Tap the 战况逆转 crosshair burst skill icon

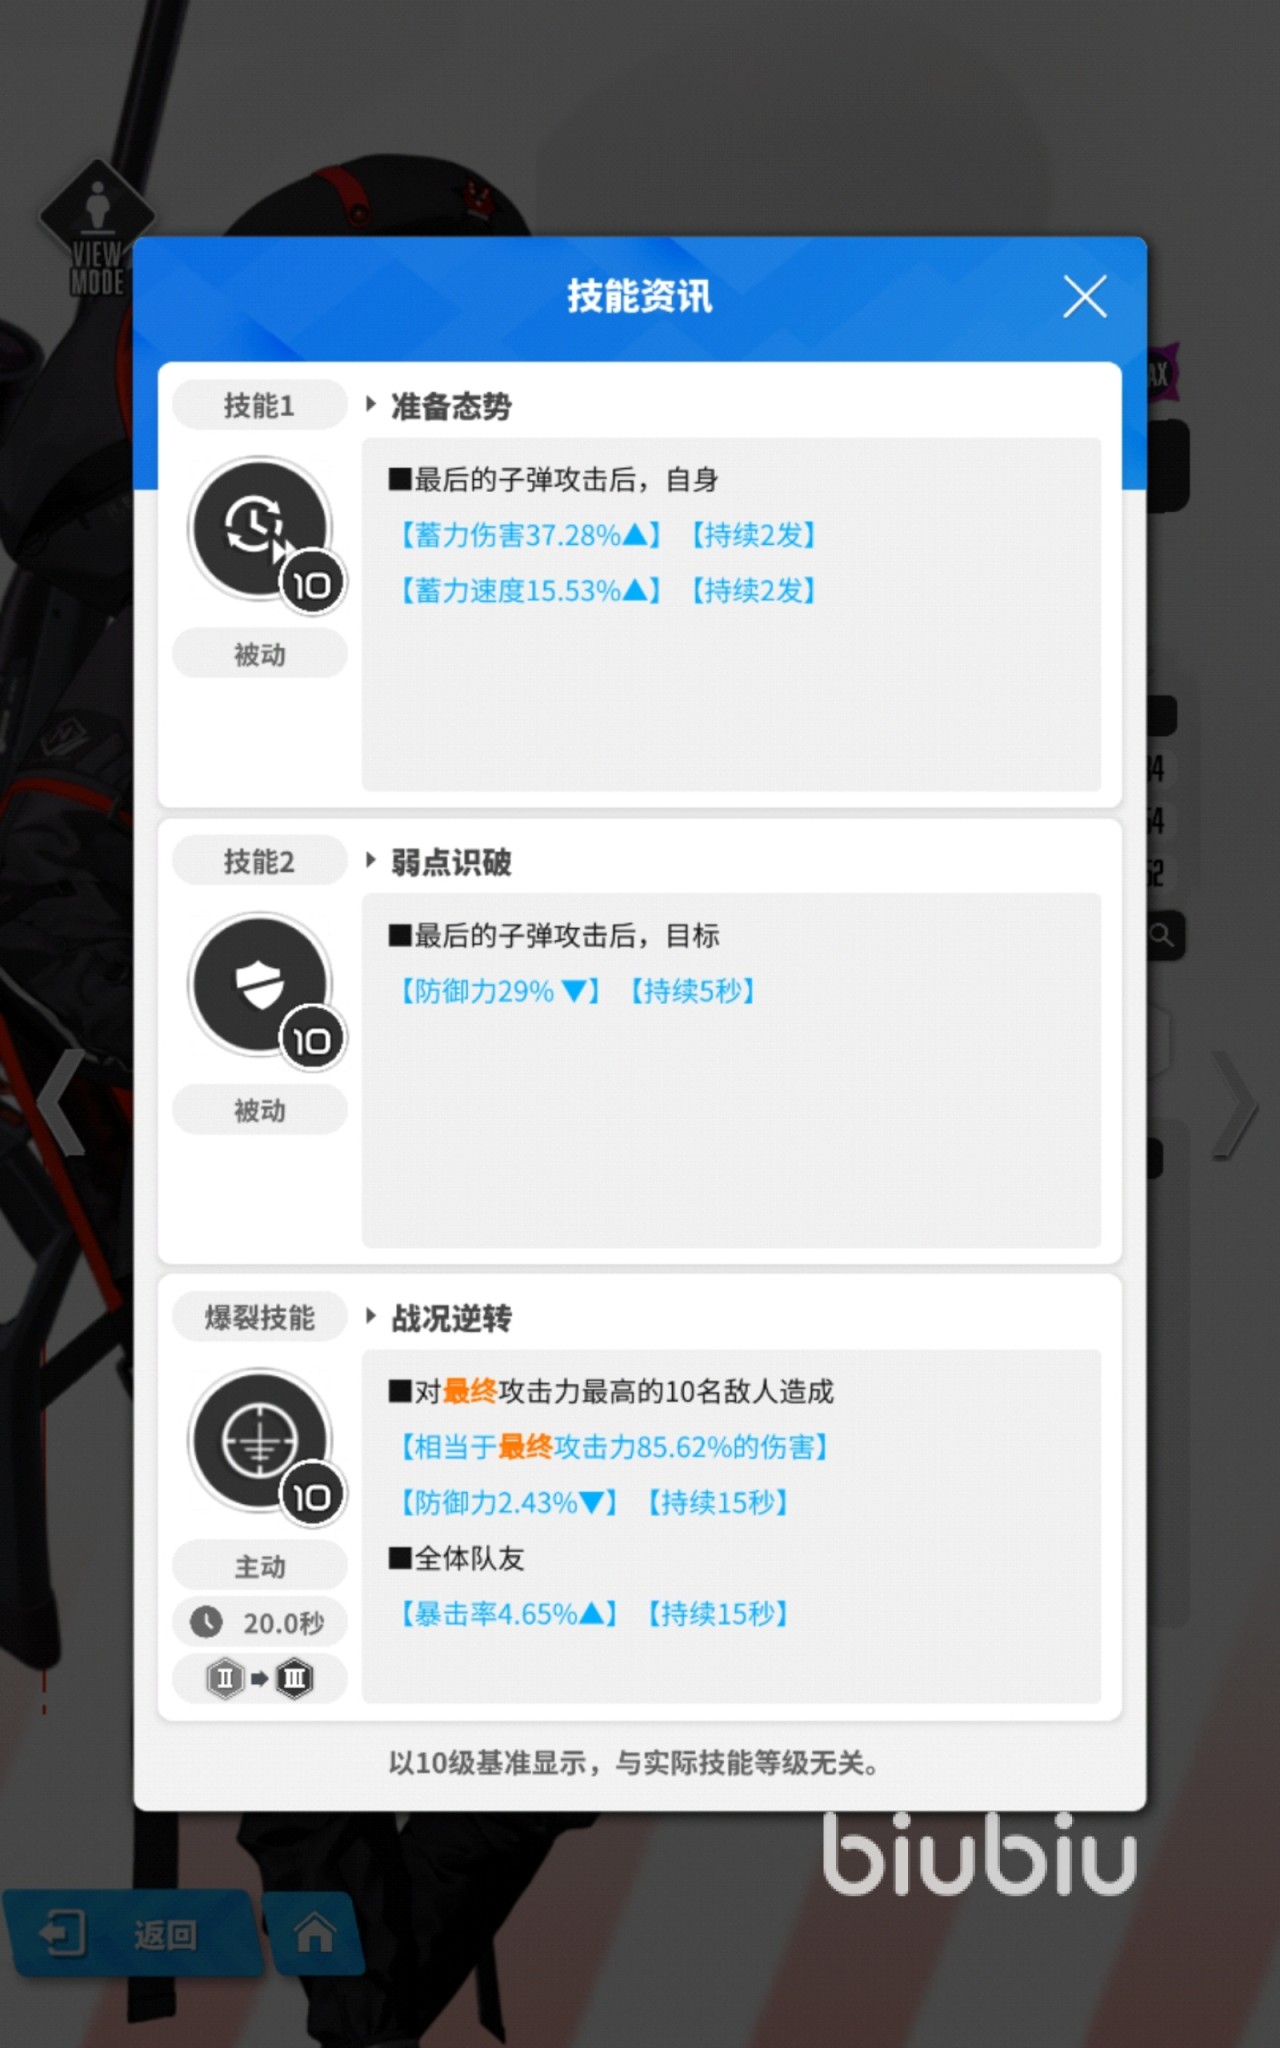coord(262,1442)
